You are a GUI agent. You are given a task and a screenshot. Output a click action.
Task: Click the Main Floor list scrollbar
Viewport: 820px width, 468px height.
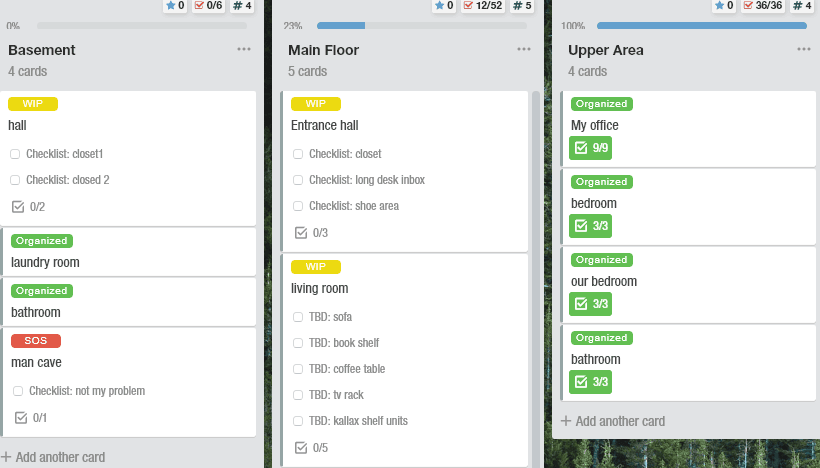(536, 279)
